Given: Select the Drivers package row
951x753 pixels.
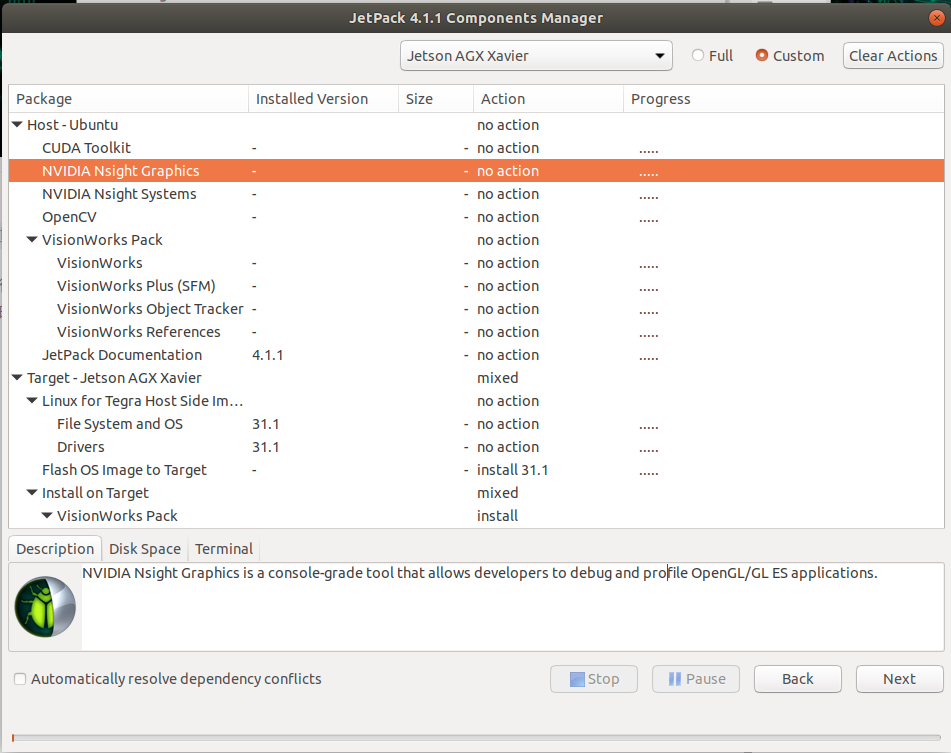Looking at the screenshot, I should coord(476,447).
